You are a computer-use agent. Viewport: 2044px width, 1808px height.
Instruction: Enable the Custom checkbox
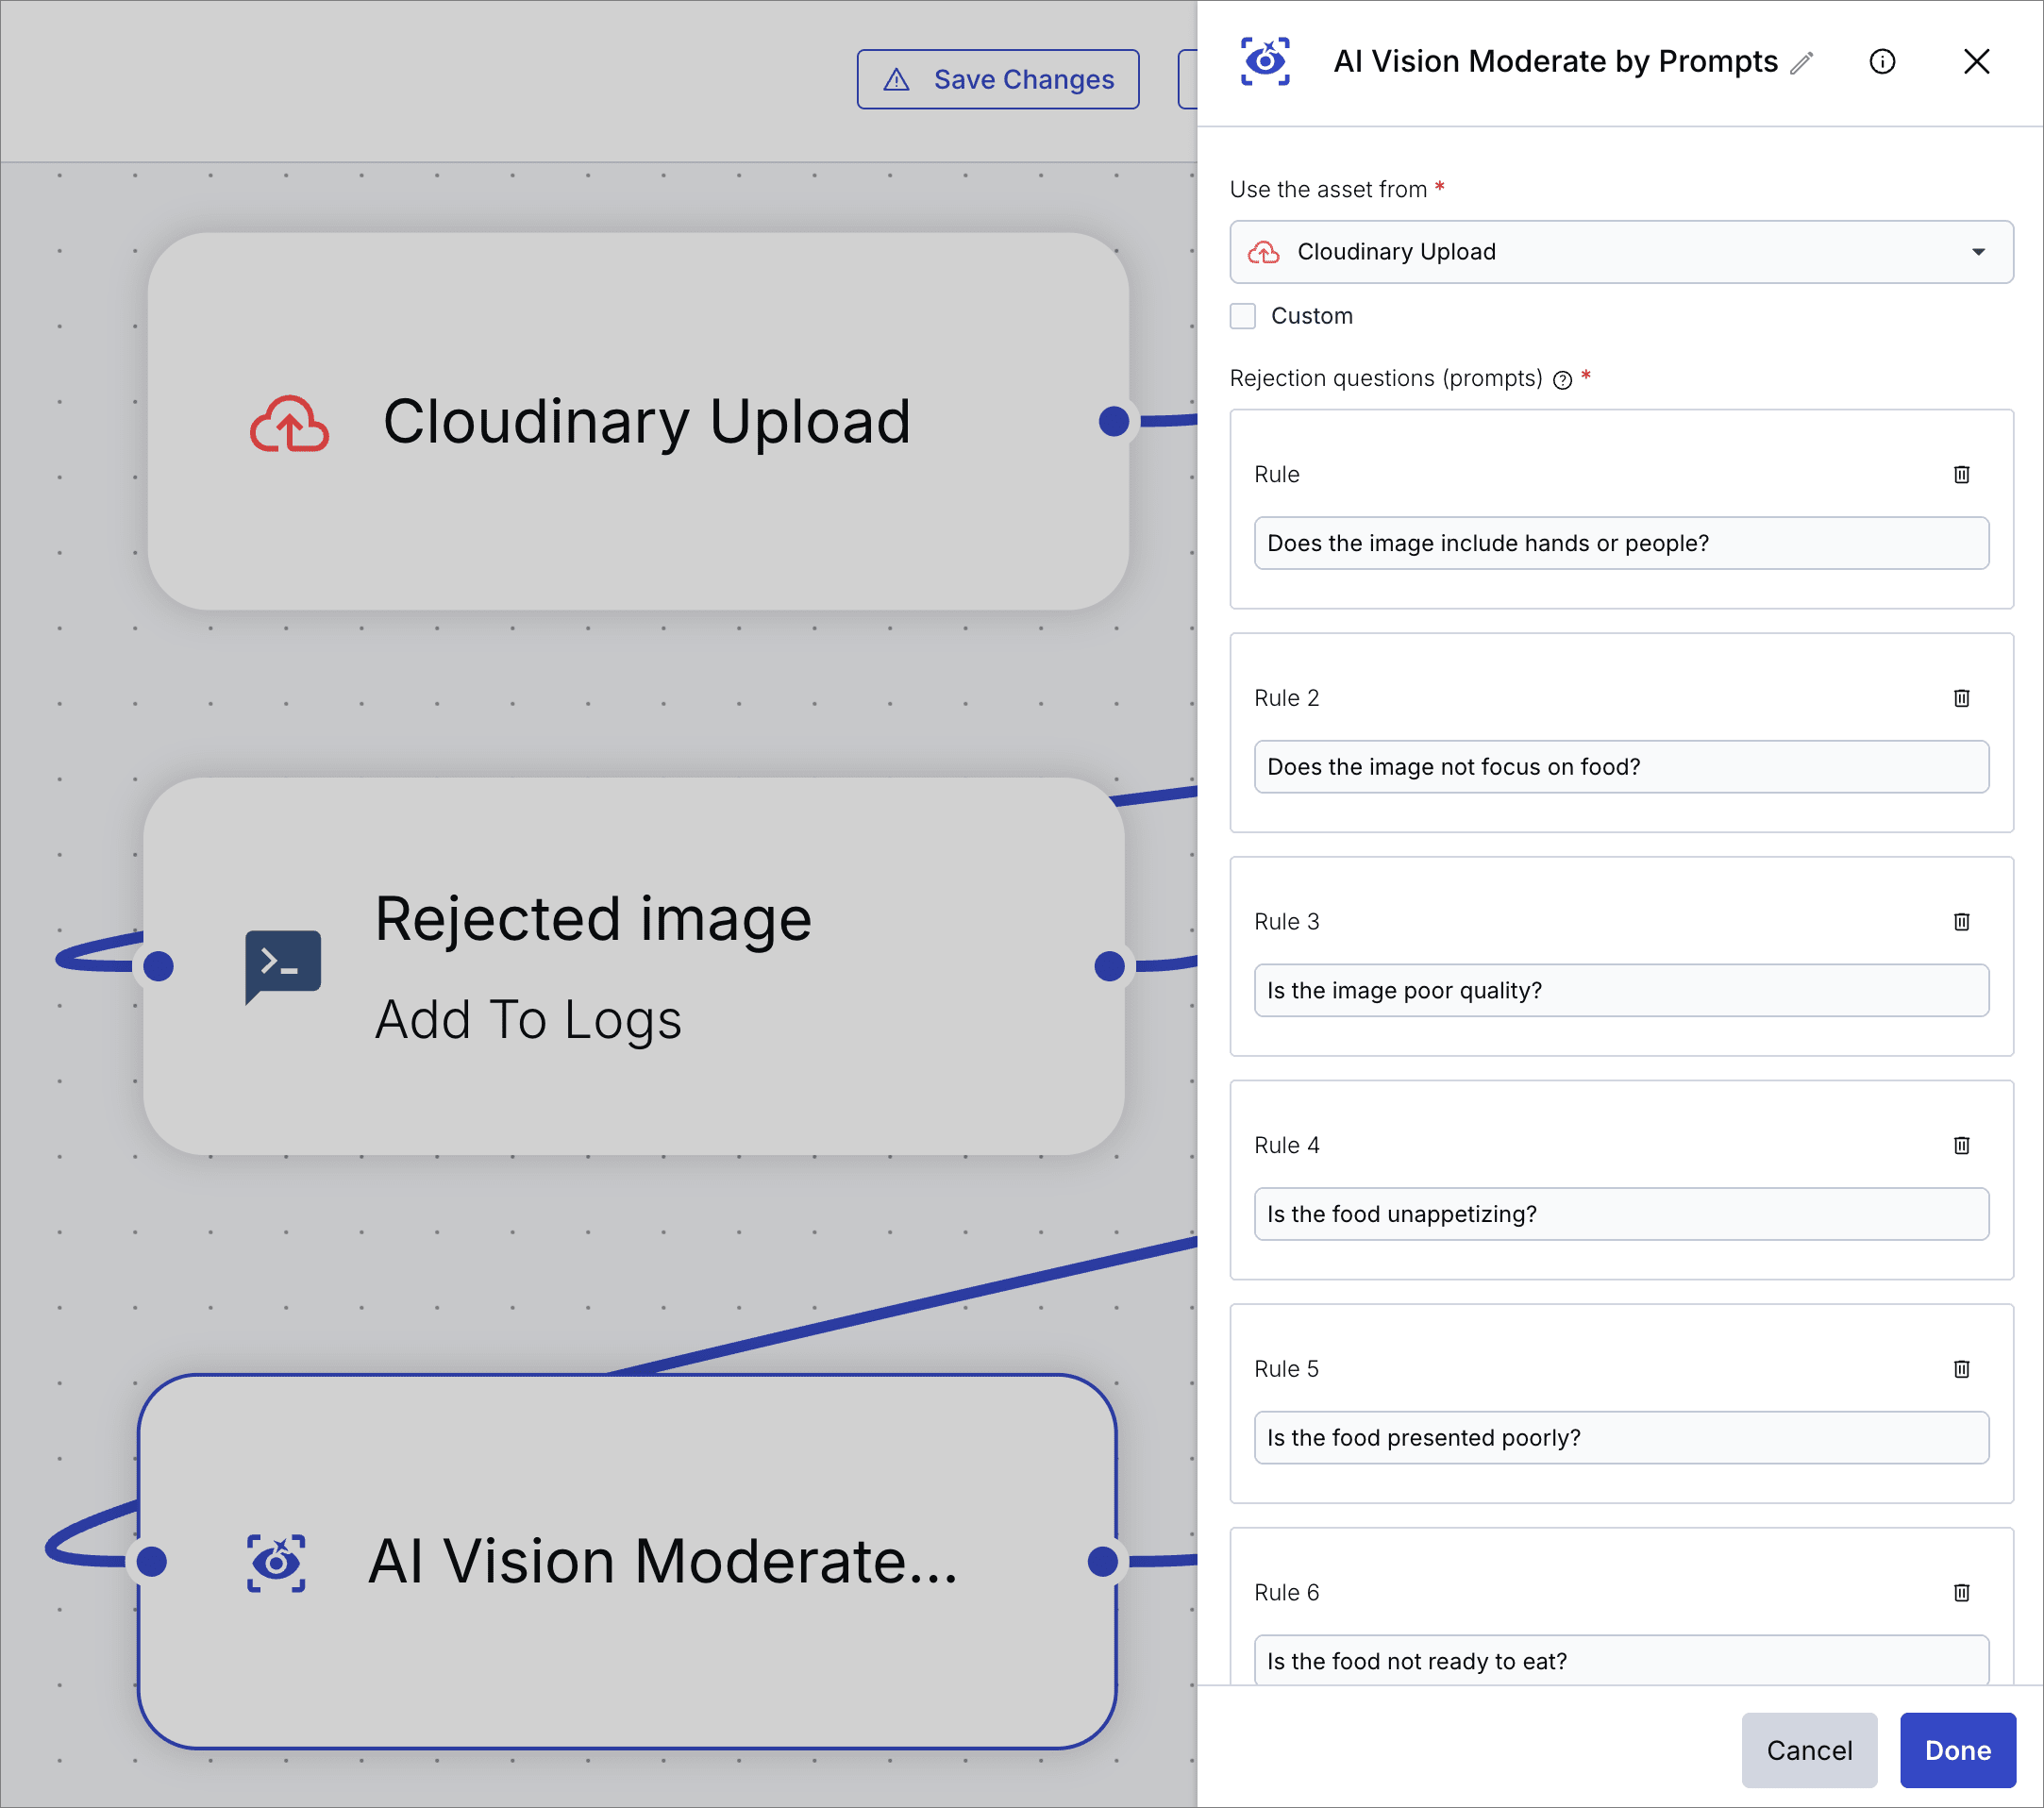[1243, 316]
